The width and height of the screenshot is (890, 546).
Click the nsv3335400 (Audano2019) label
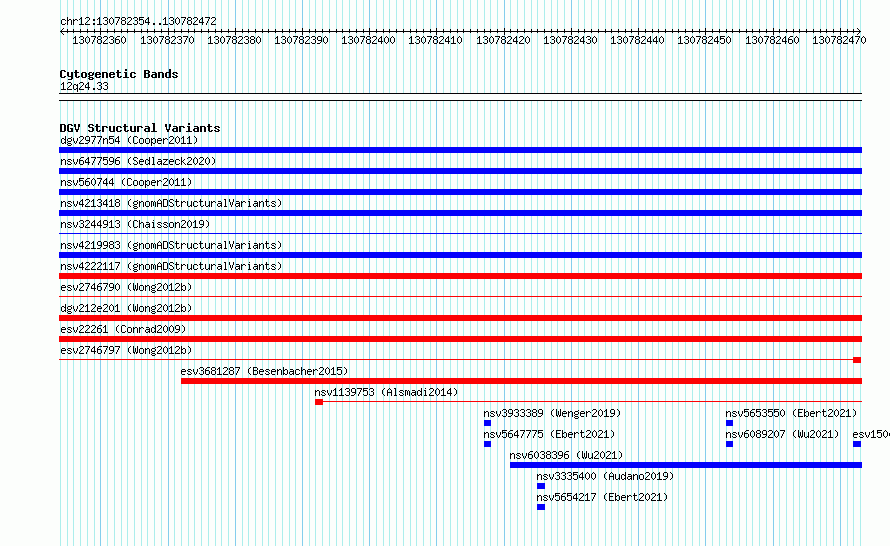pyautogui.click(x=605, y=476)
